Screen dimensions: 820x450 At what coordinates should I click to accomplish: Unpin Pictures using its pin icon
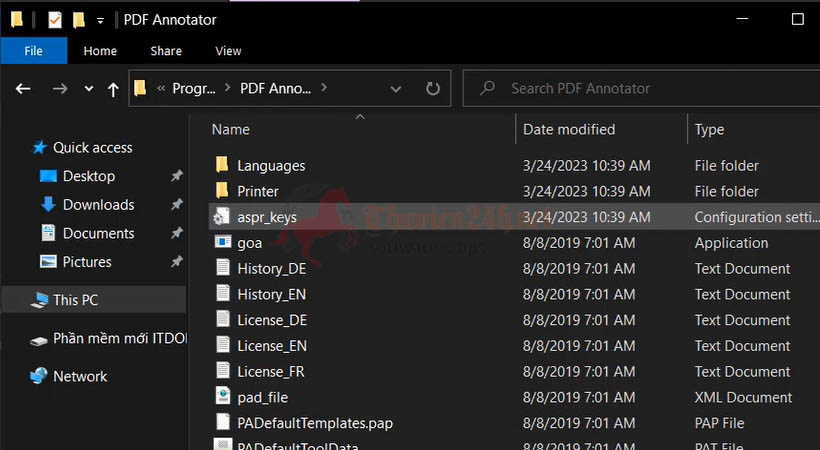177,262
